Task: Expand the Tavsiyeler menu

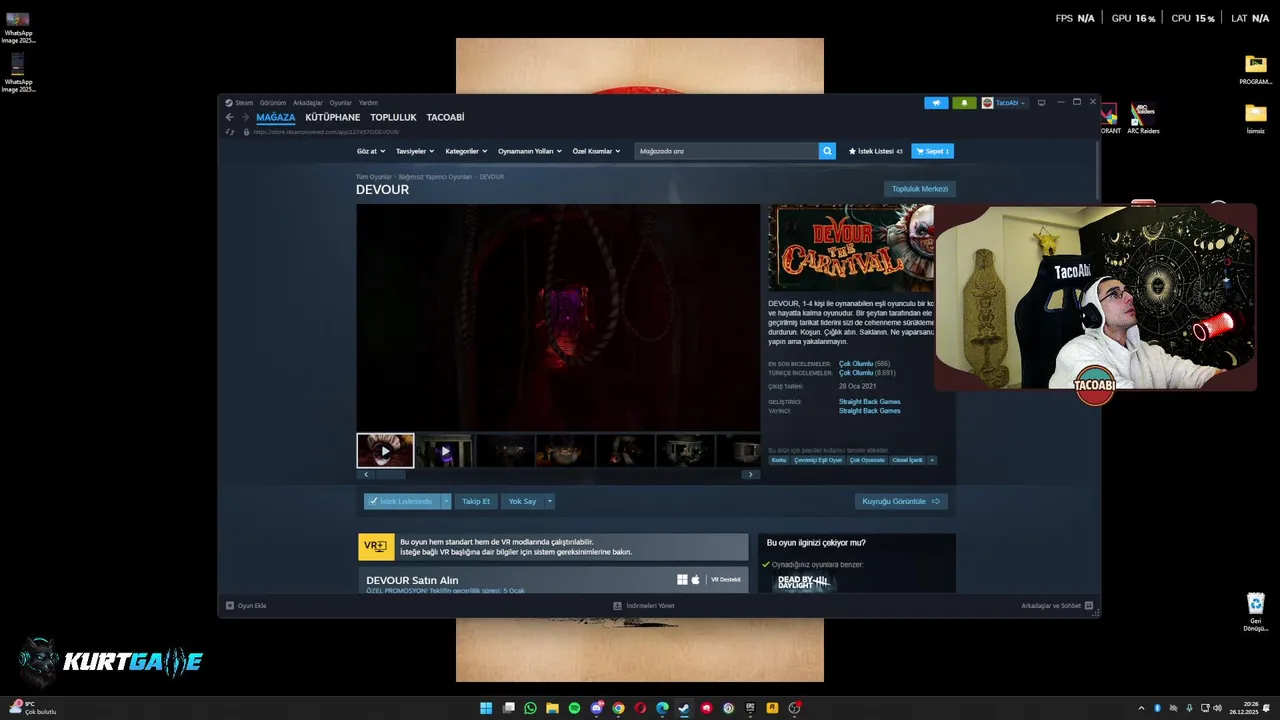Action: [x=415, y=151]
